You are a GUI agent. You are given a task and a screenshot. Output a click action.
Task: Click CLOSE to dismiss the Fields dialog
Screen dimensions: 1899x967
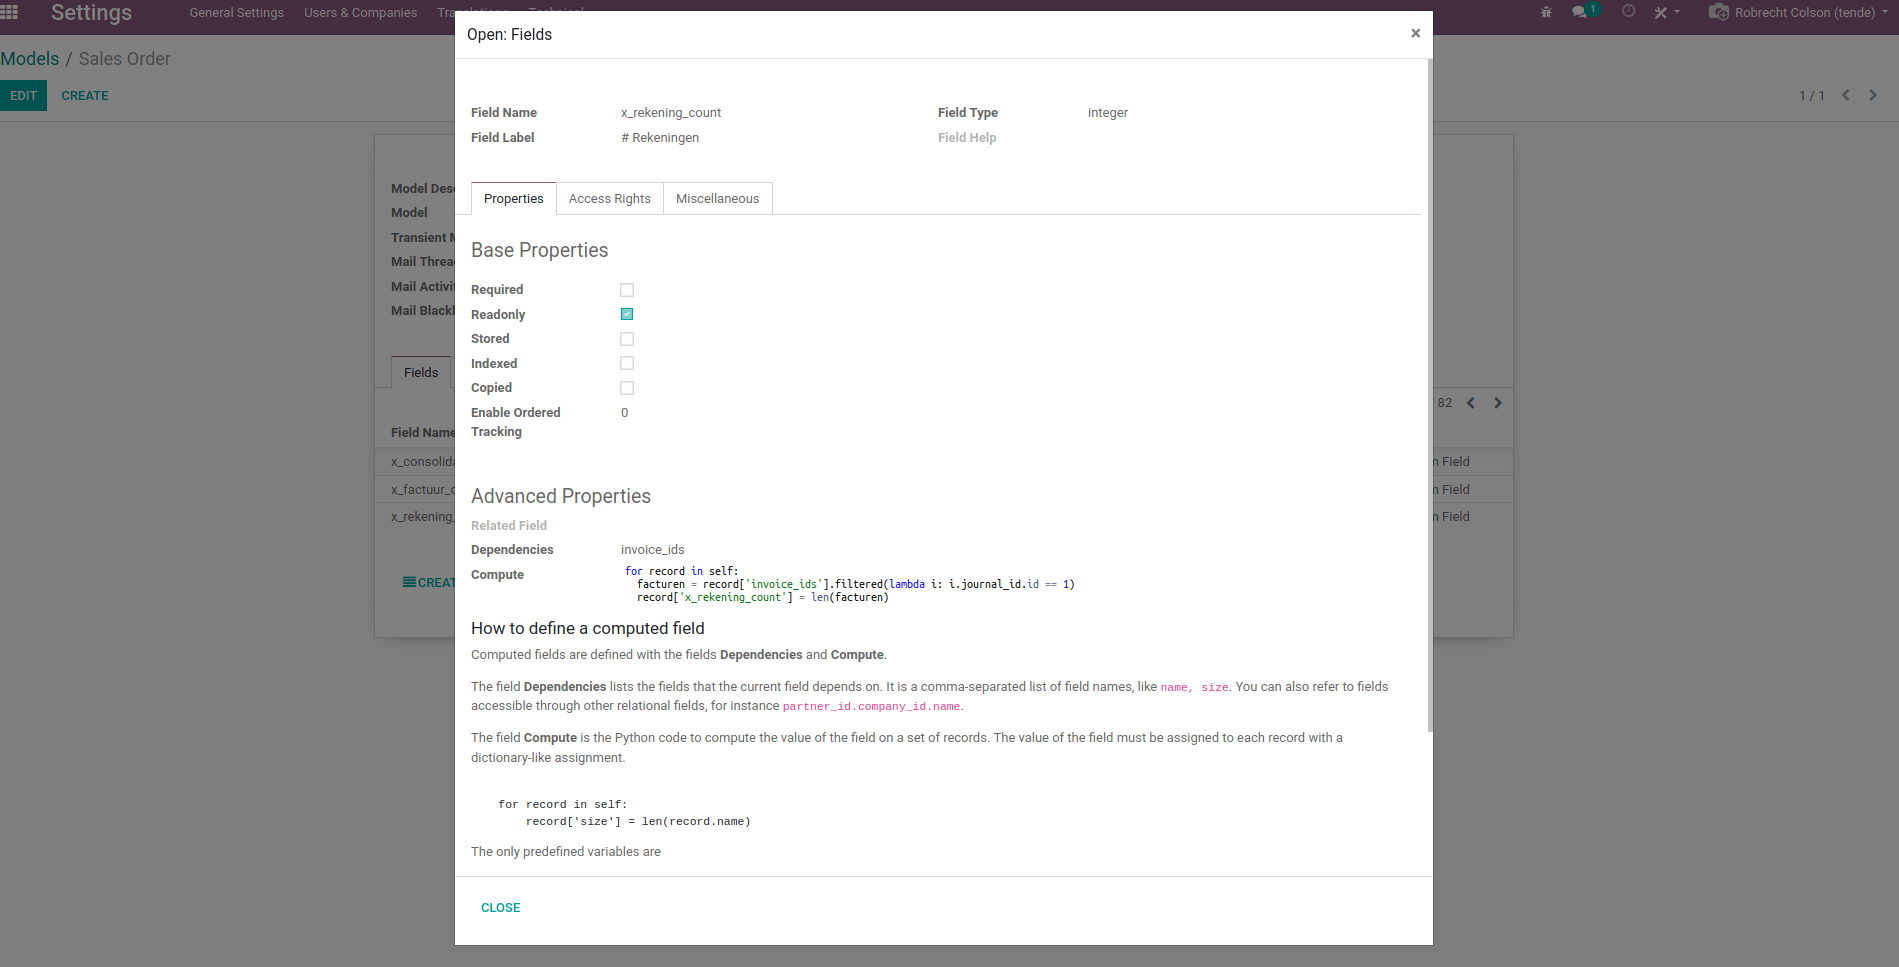(500, 907)
